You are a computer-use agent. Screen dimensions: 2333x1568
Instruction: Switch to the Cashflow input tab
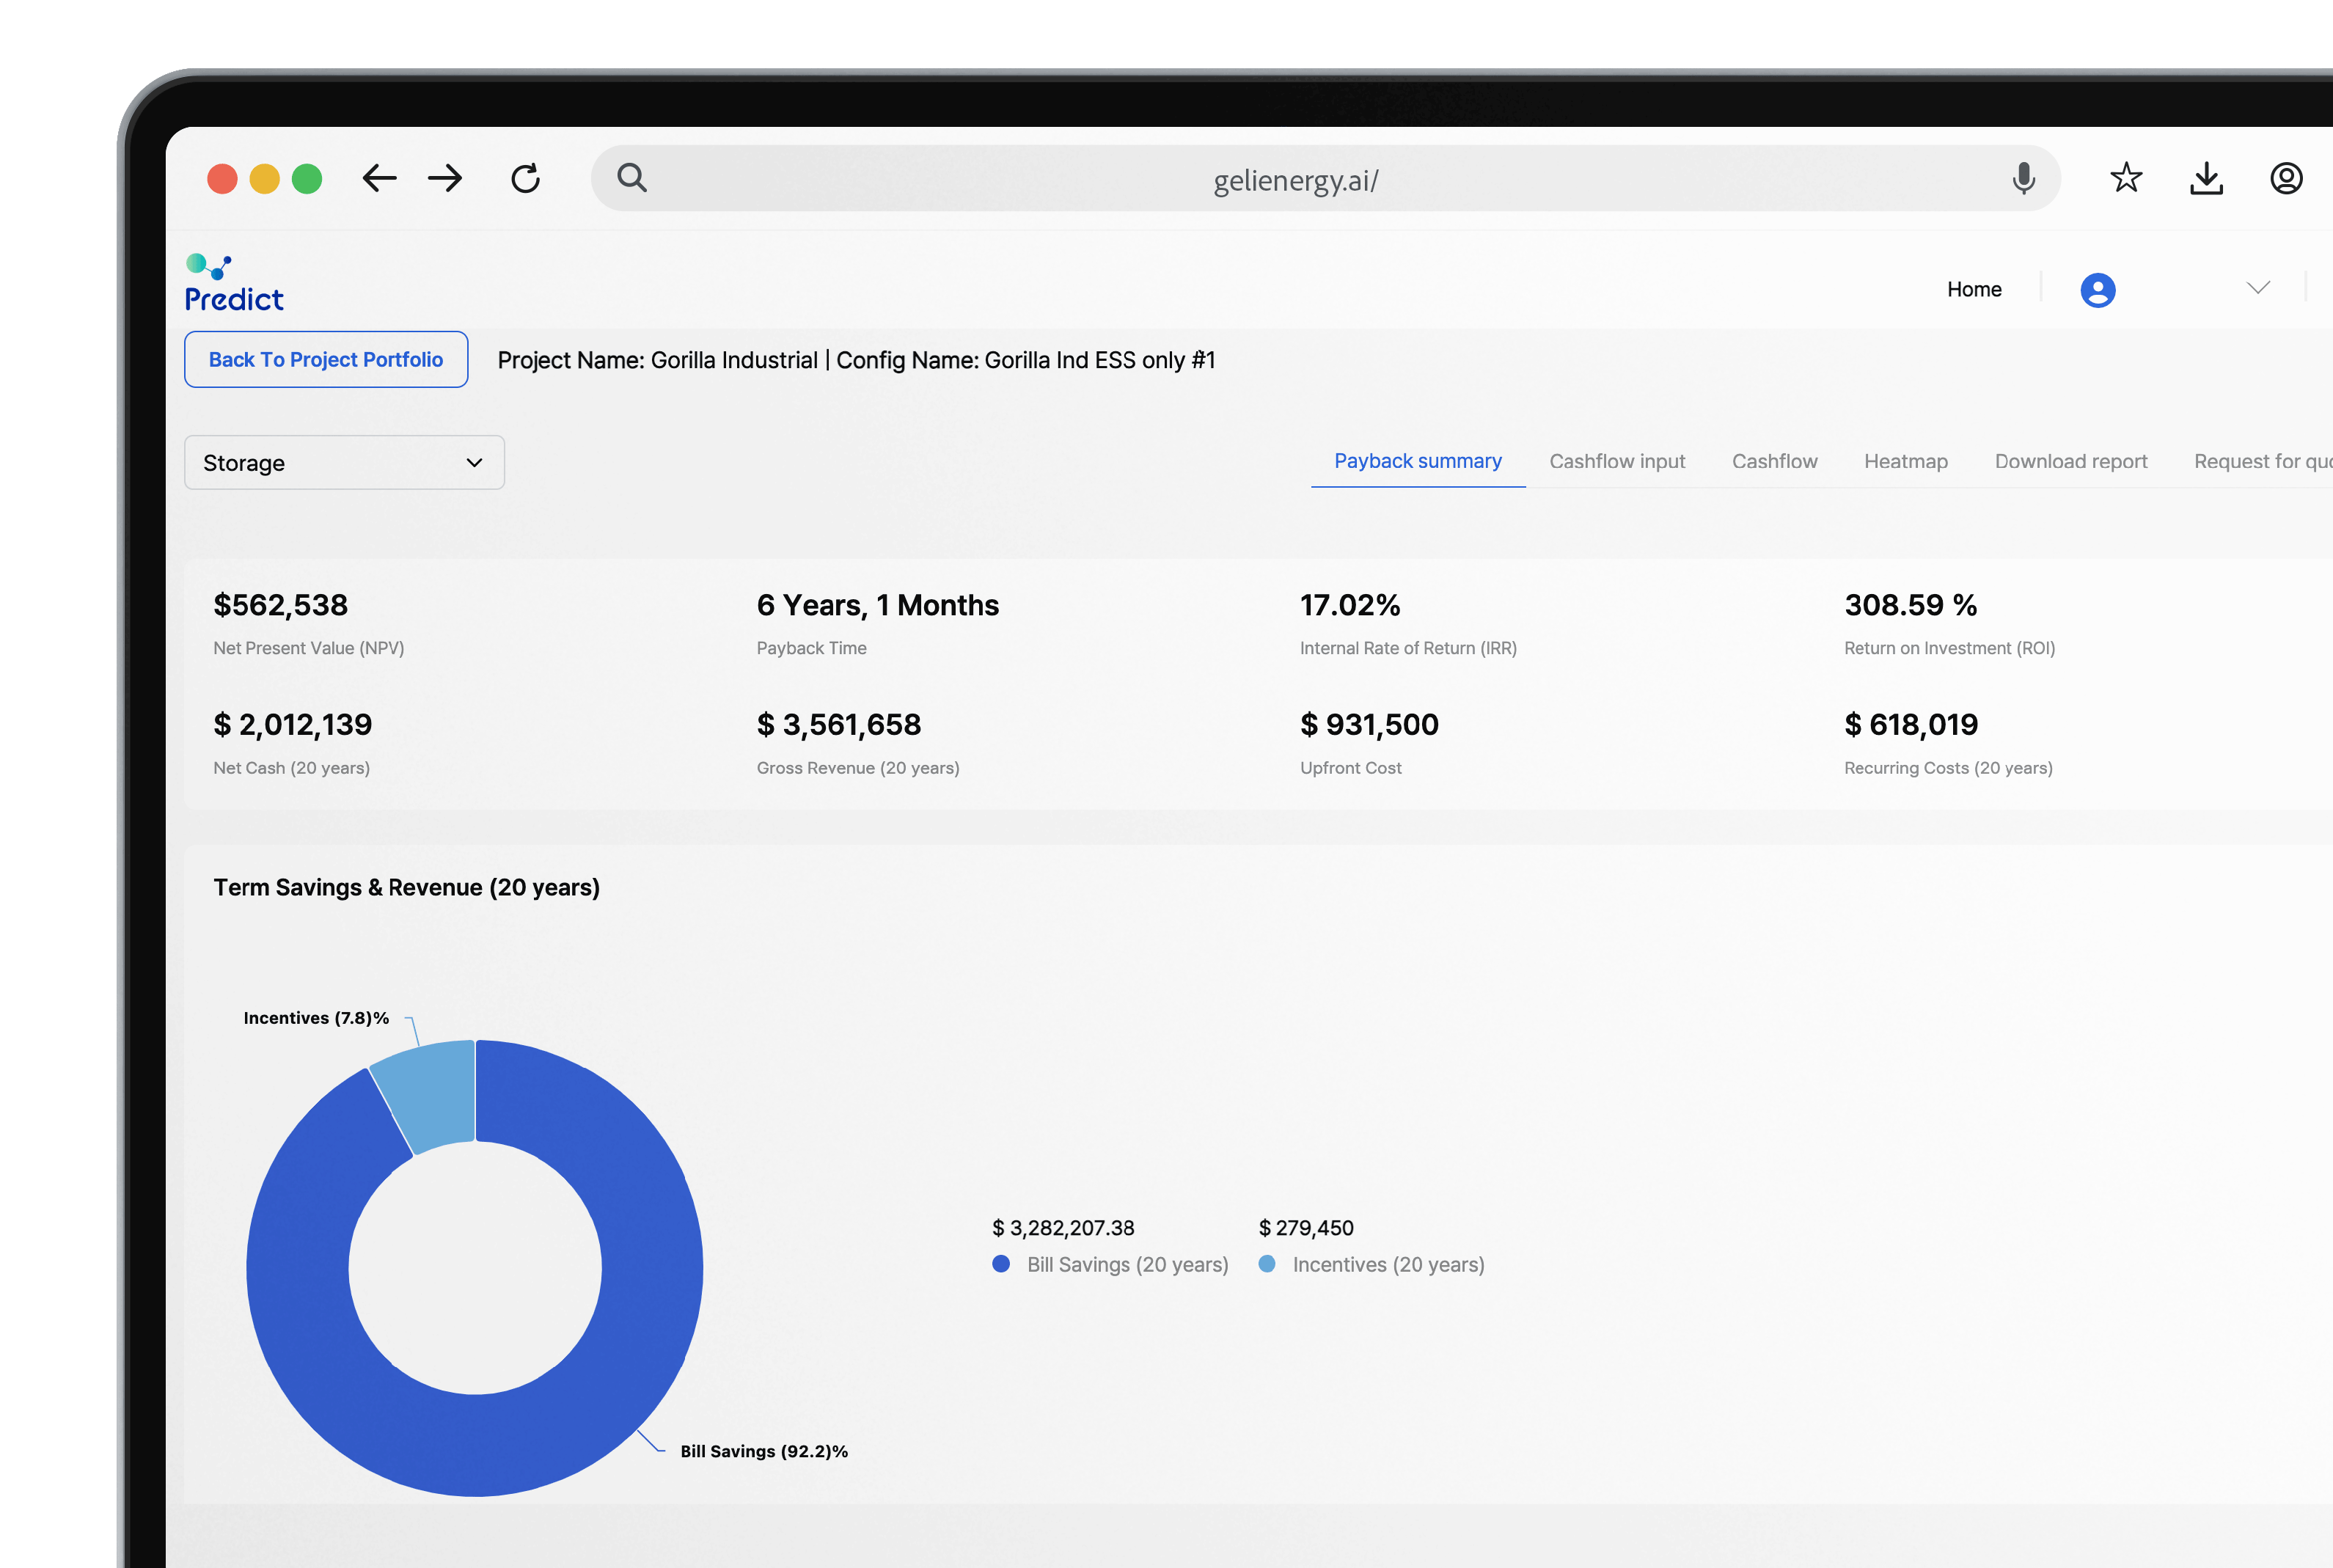pos(1617,461)
